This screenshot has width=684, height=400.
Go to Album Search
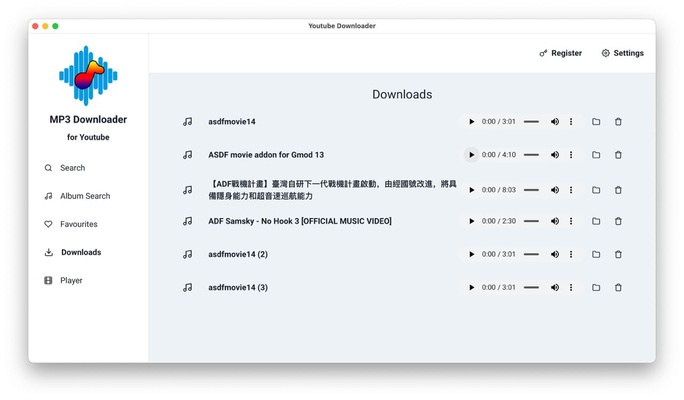(x=77, y=196)
